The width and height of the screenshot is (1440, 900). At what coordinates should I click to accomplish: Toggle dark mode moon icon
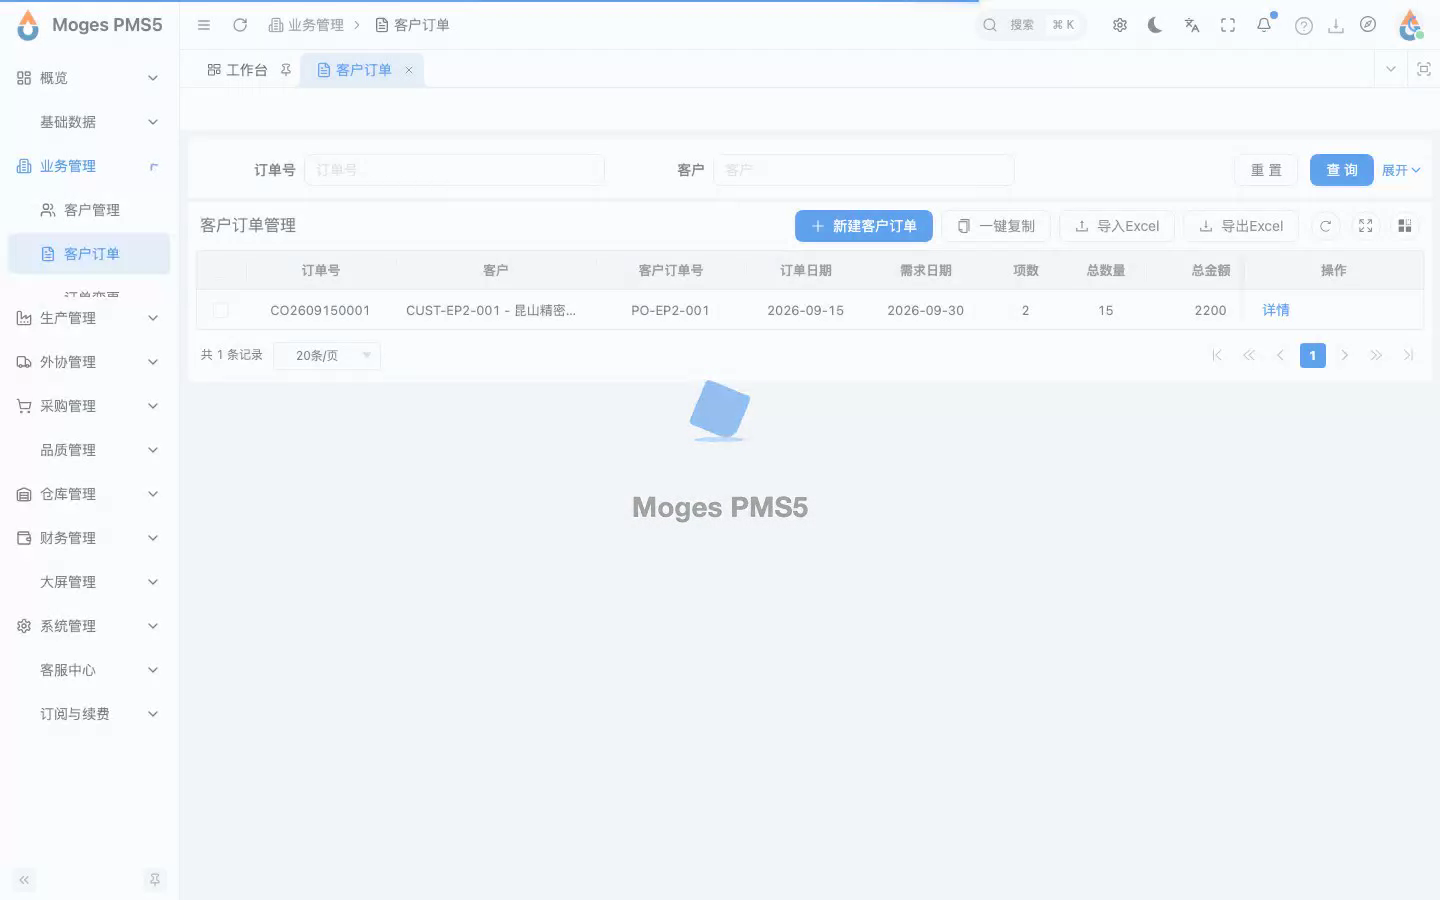coord(1155,25)
